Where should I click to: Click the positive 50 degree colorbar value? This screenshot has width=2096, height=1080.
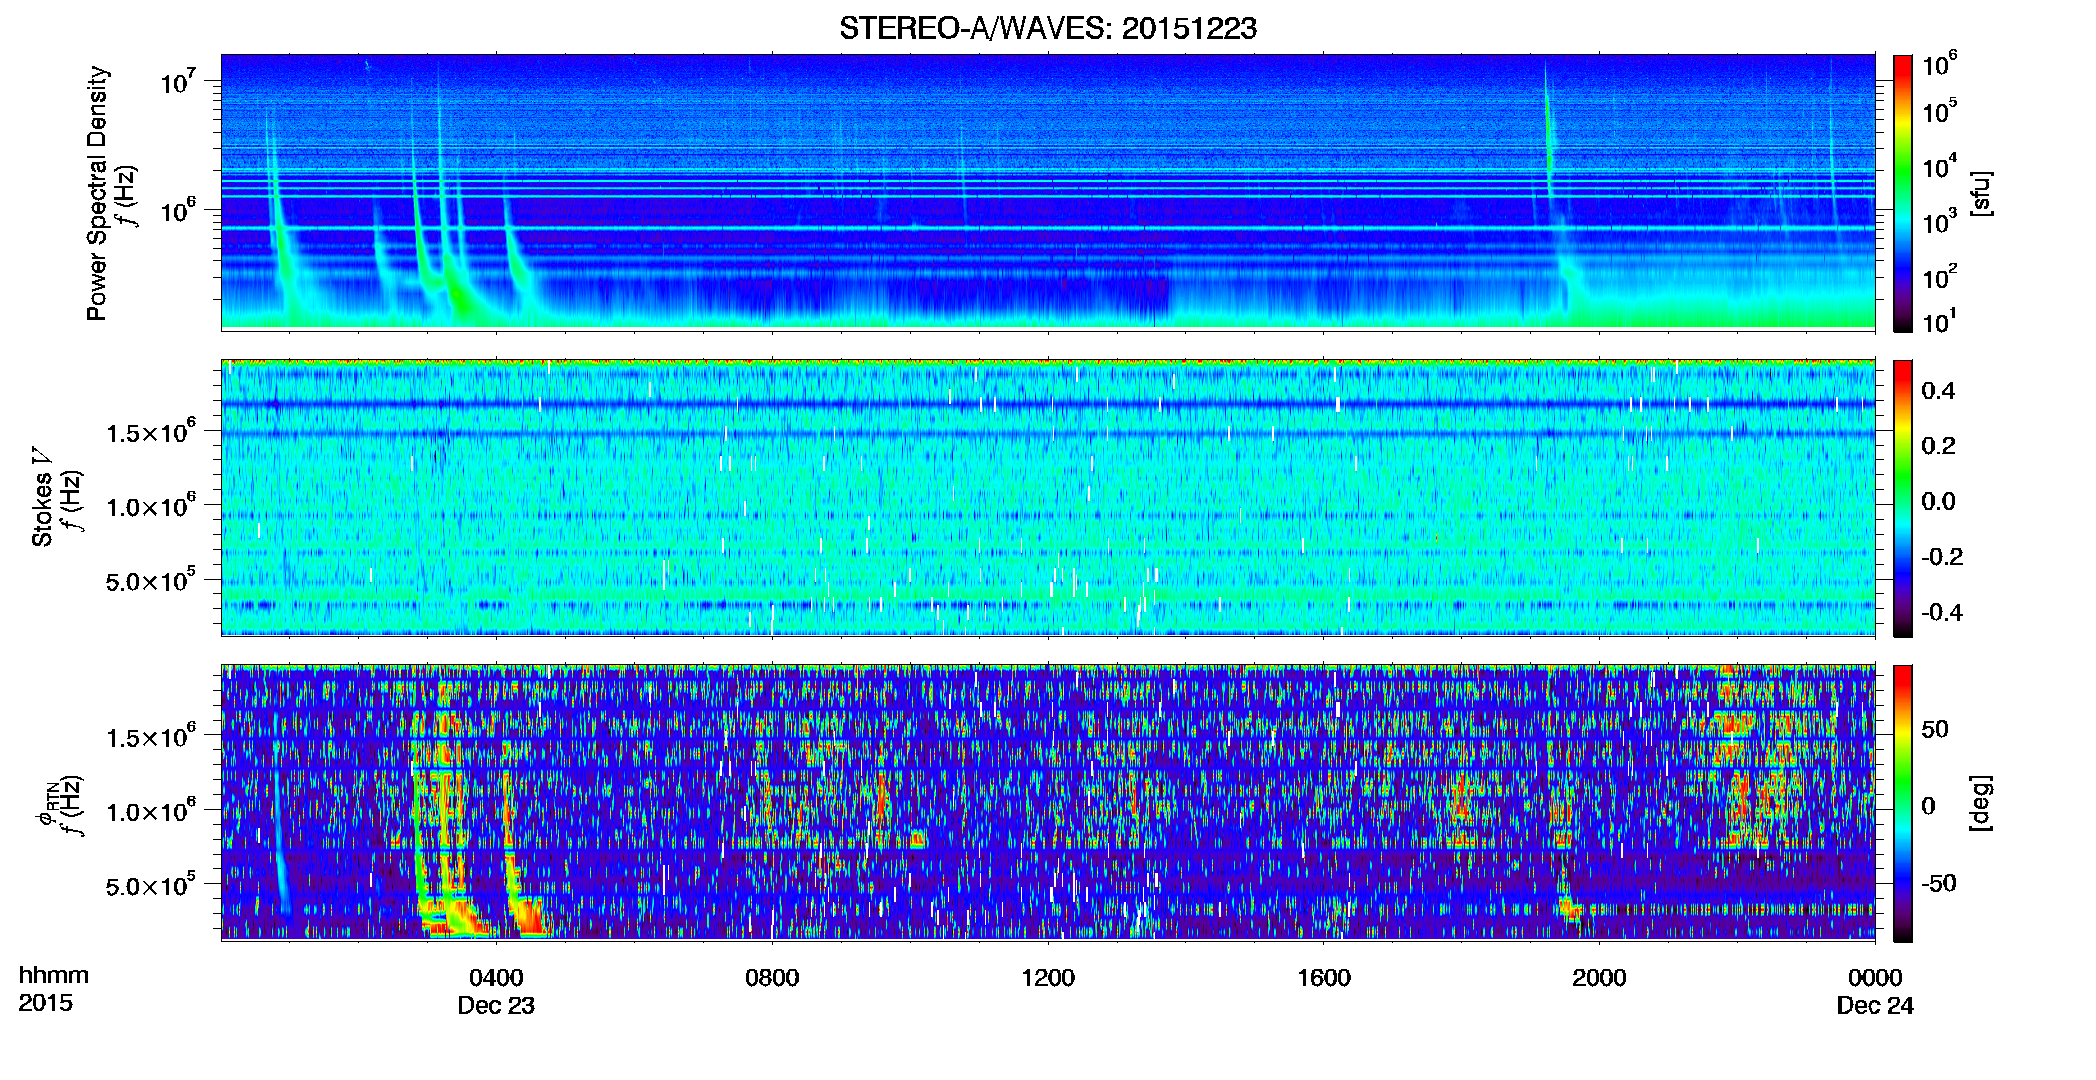[1935, 729]
